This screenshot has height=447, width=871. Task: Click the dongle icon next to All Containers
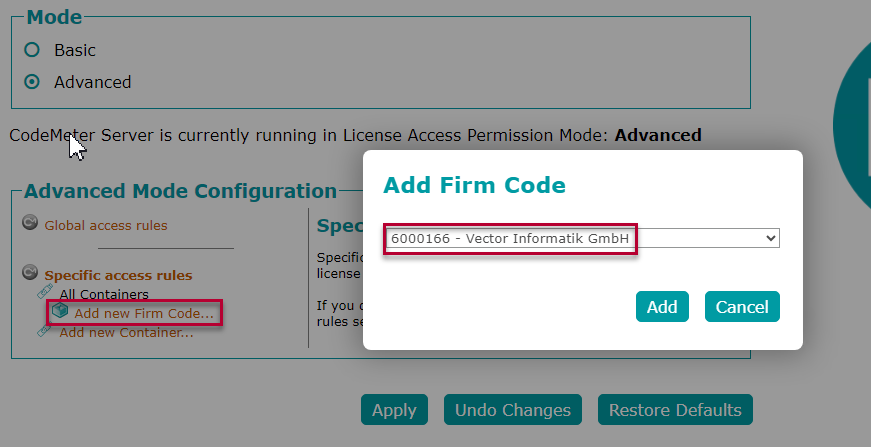coord(46,292)
